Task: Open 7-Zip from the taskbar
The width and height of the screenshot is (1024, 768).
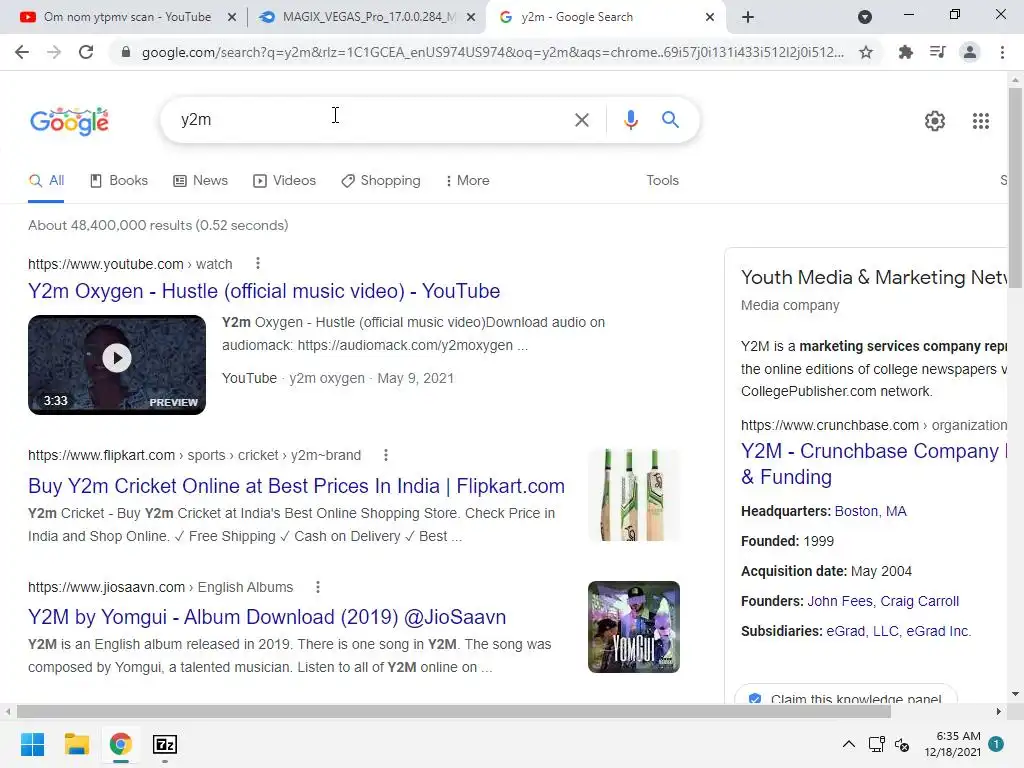Action: pyautogui.click(x=165, y=744)
